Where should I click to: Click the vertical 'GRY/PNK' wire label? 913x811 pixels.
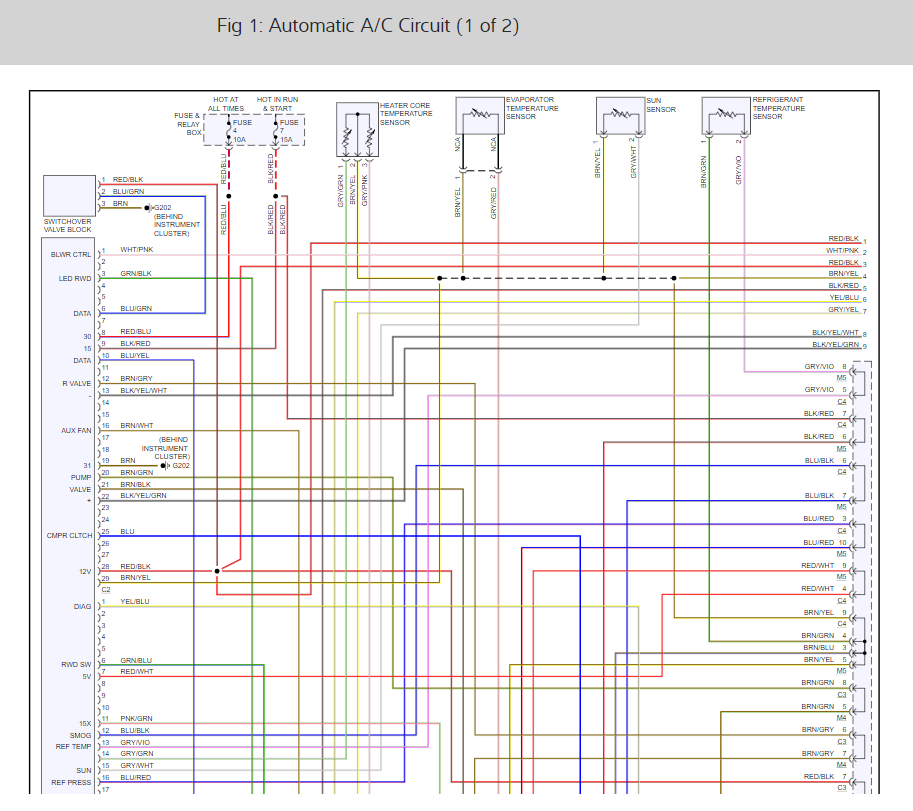coord(365,190)
